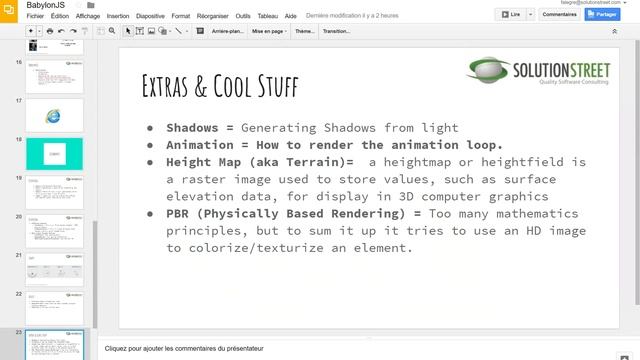Click the Lire present button
The height and width of the screenshot is (360, 640).
(x=510, y=14)
